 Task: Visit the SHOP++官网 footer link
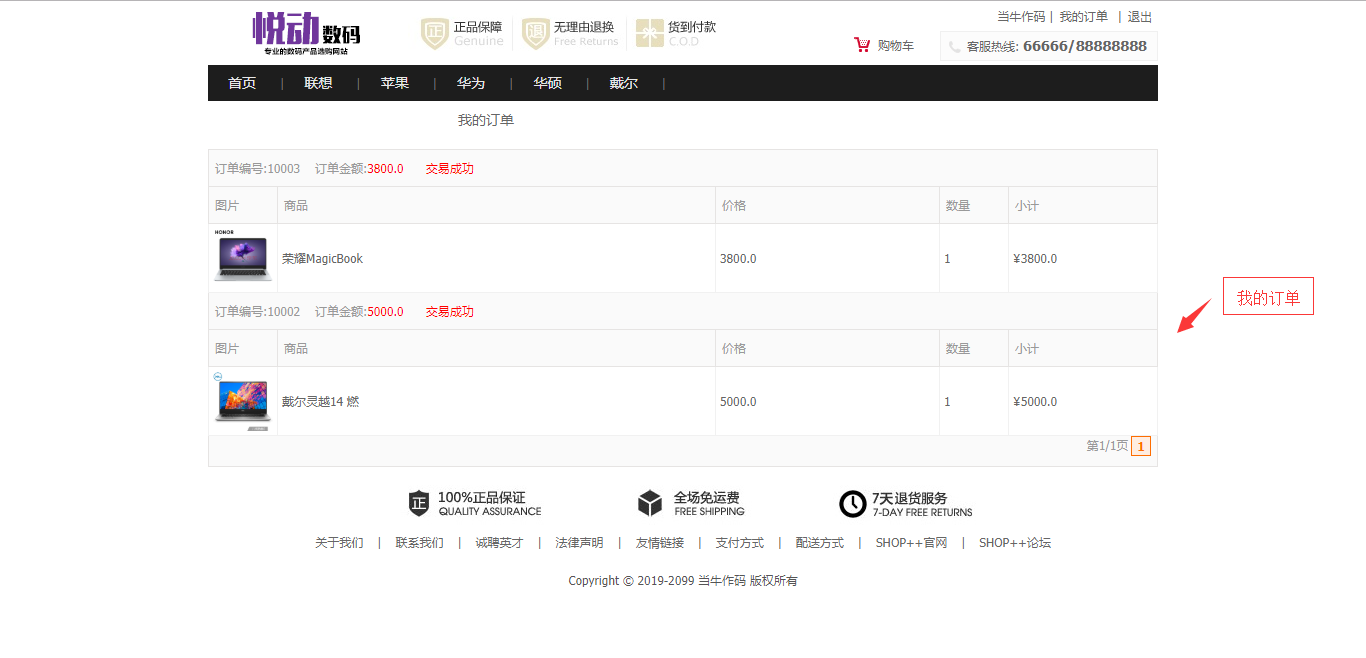(x=911, y=543)
